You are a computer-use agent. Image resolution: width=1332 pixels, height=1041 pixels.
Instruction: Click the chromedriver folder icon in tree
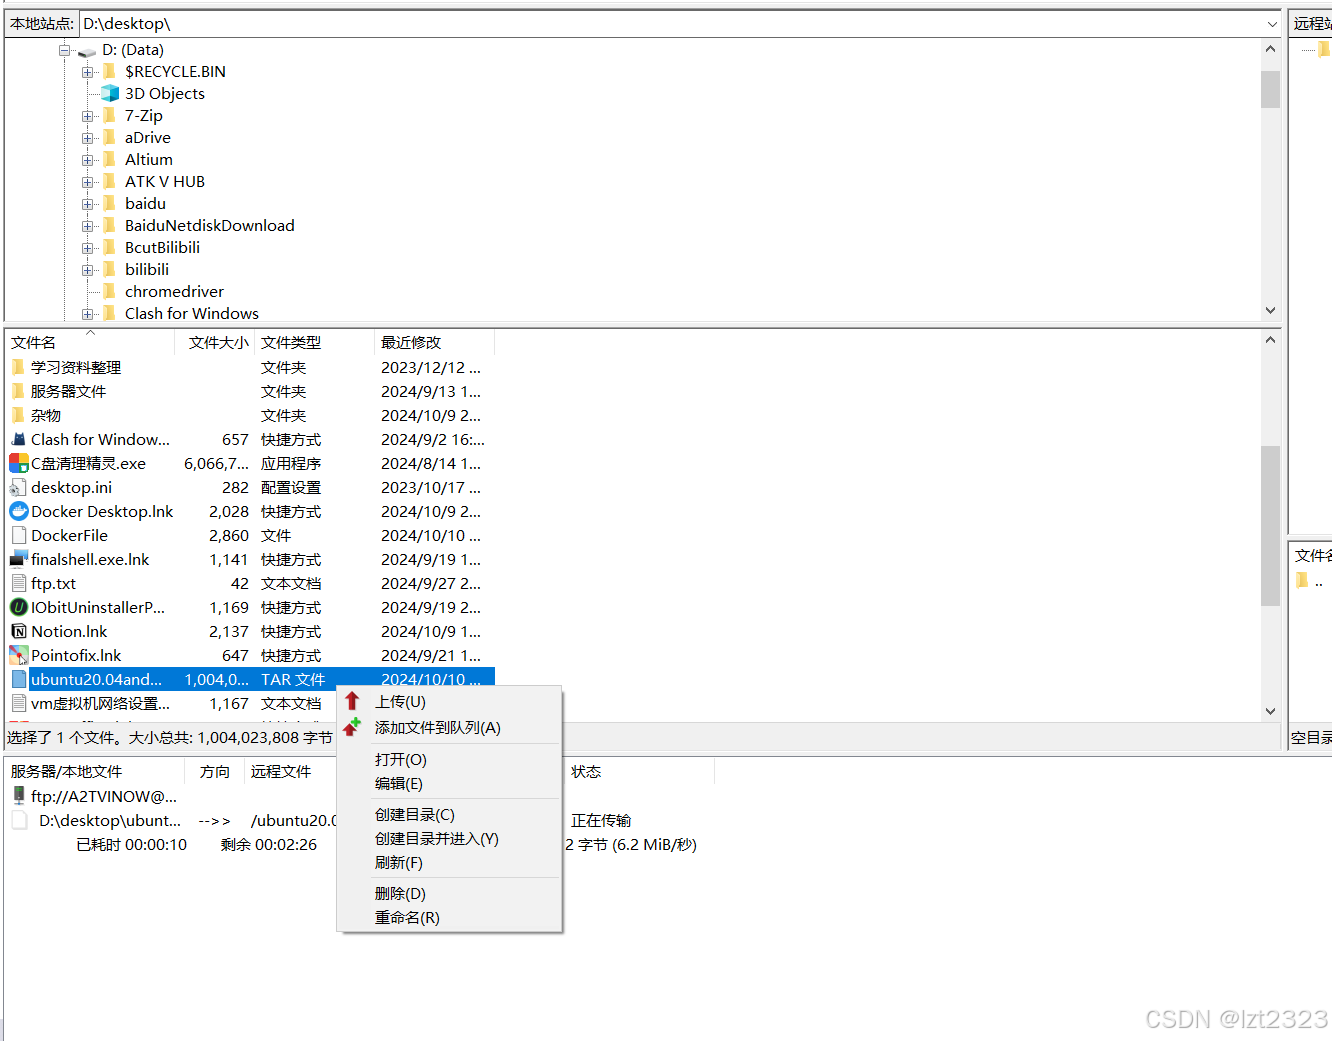tap(110, 291)
